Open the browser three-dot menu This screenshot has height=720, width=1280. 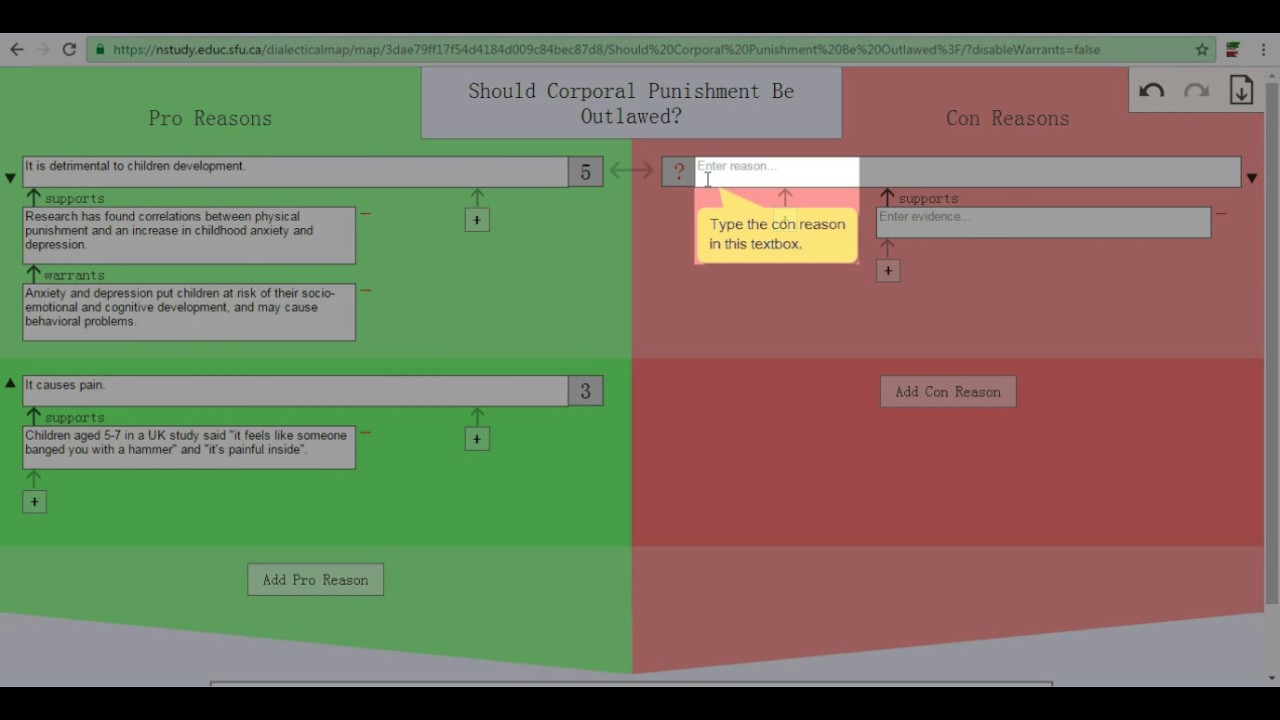click(1263, 49)
